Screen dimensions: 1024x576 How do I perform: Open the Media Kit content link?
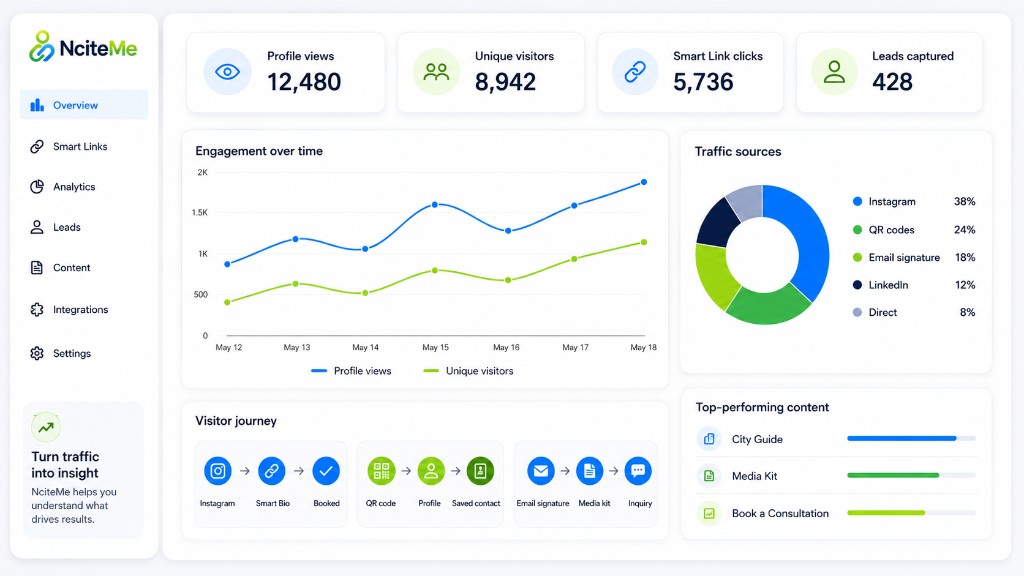click(x=754, y=476)
